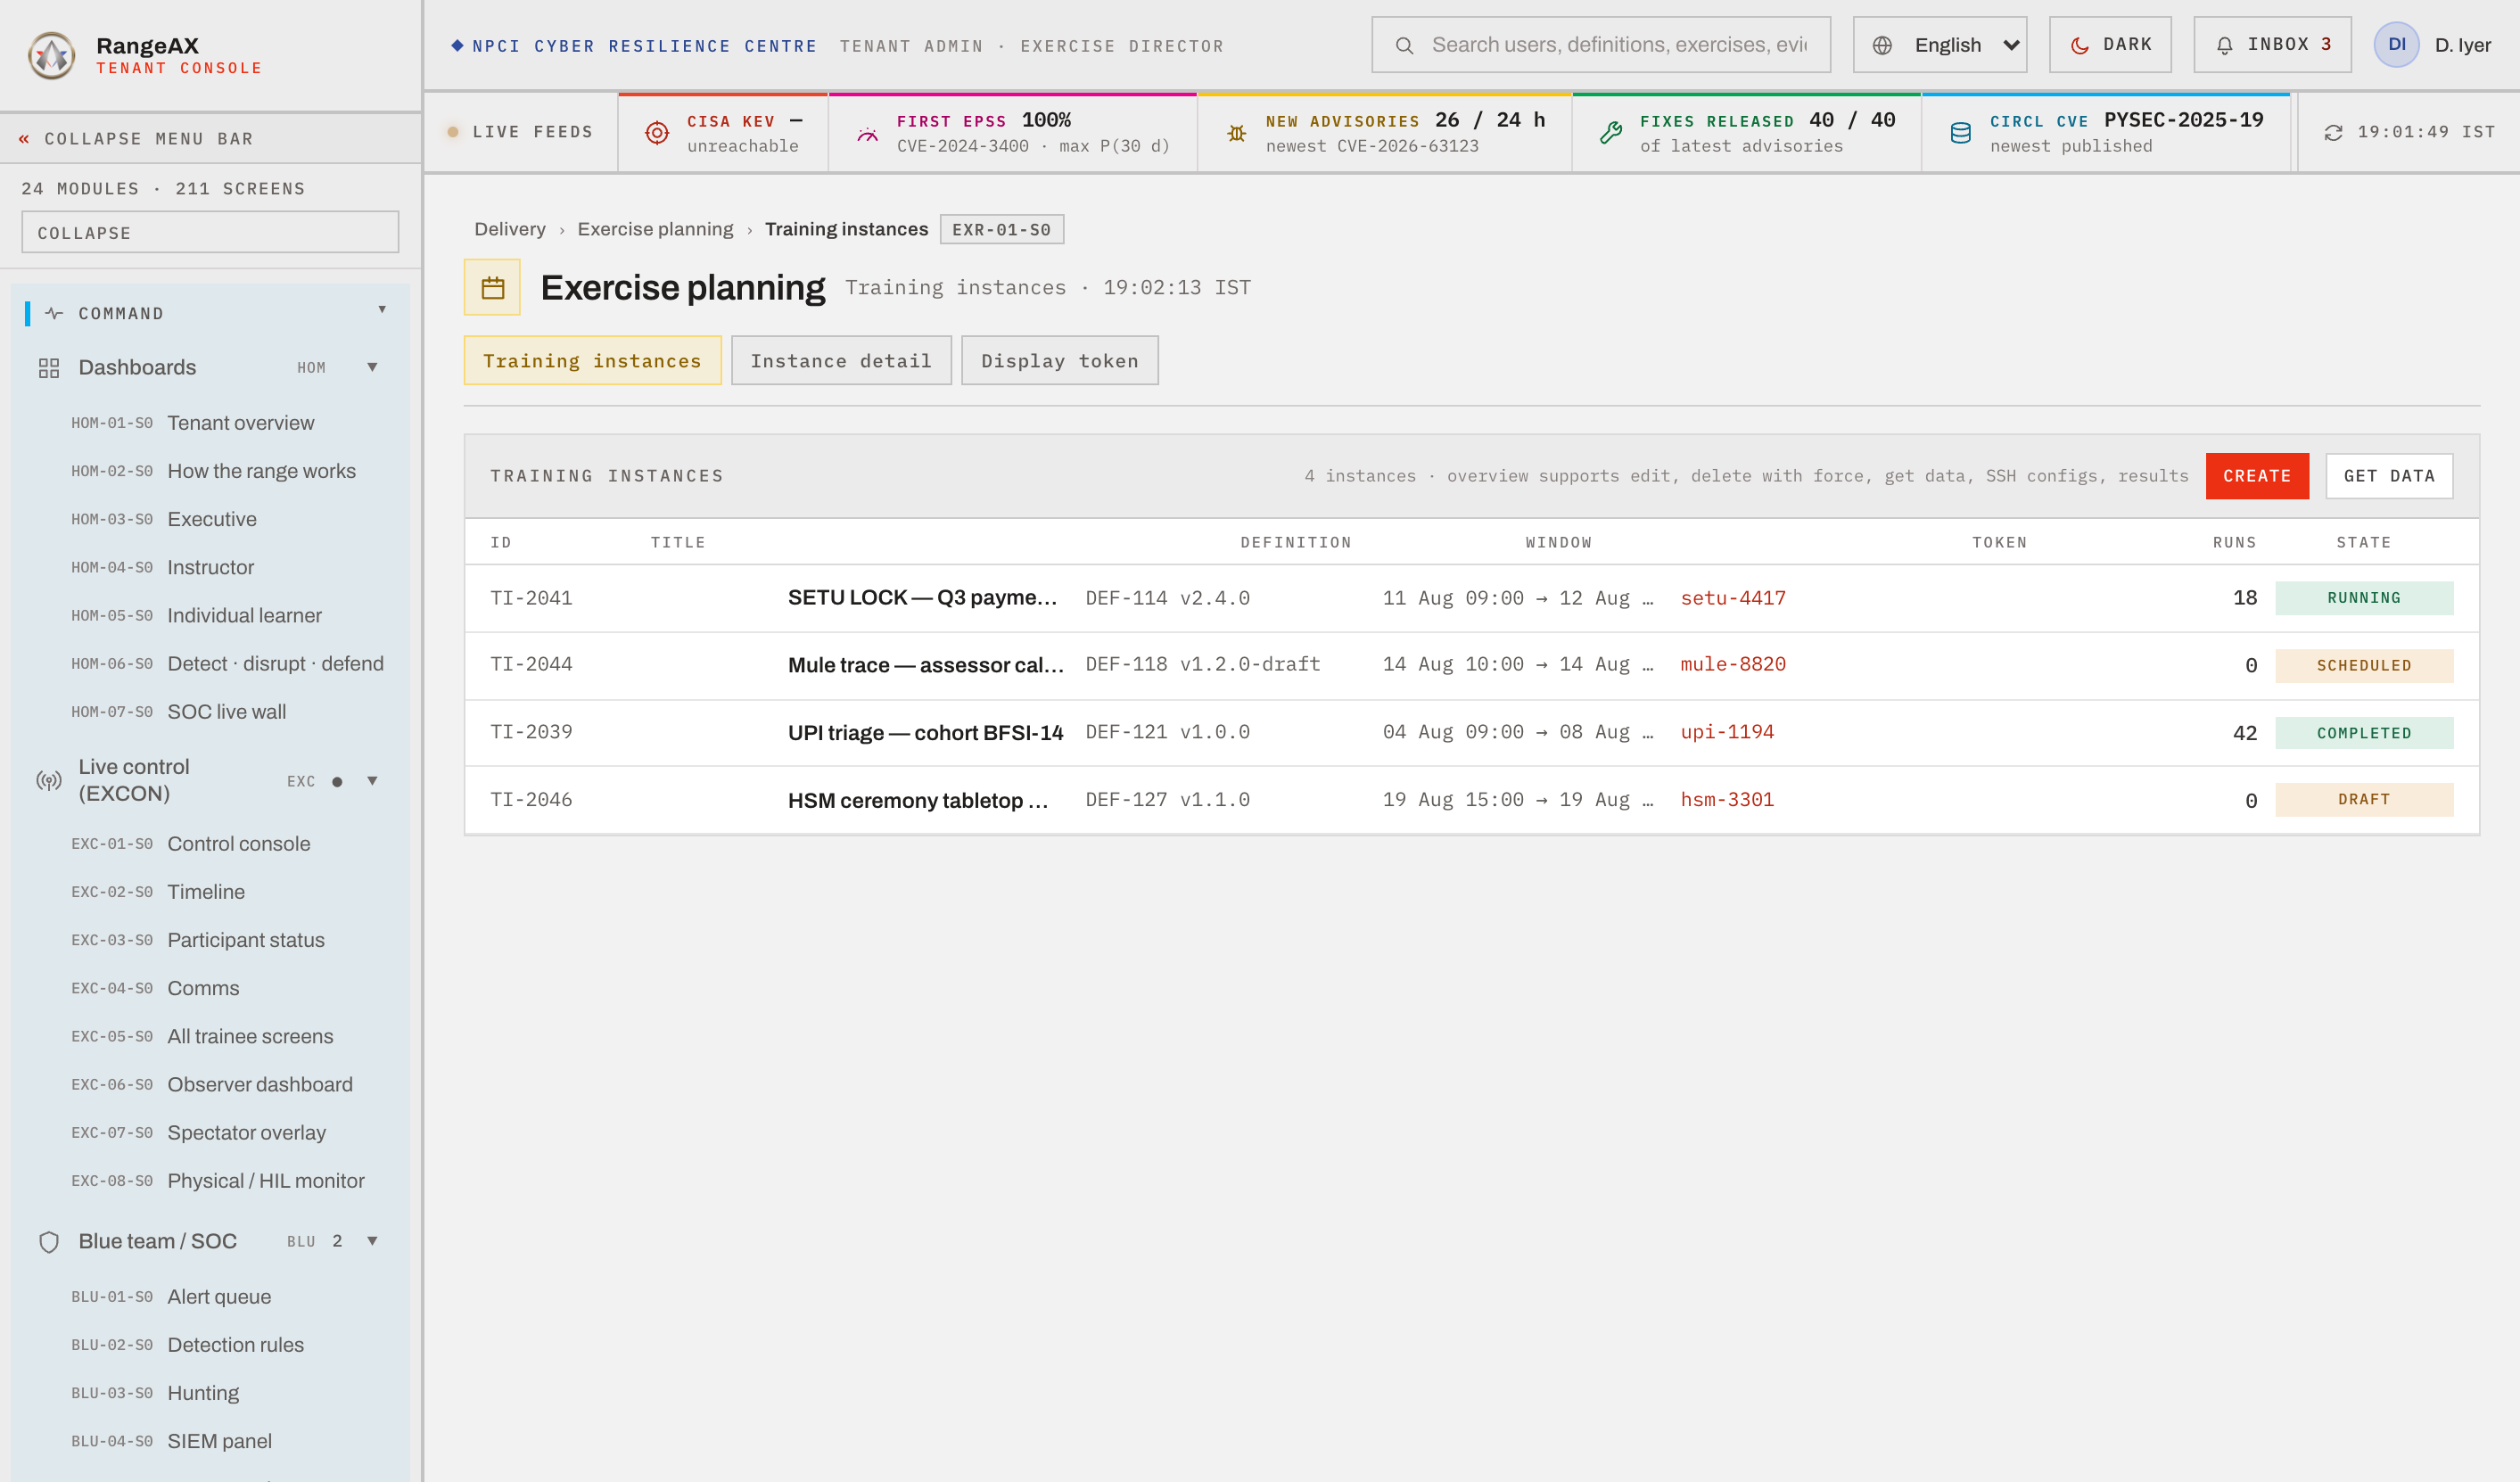Click the NPCI tenant diamond icon
This screenshot has height=1482, width=2520.
[x=457, y=45]
